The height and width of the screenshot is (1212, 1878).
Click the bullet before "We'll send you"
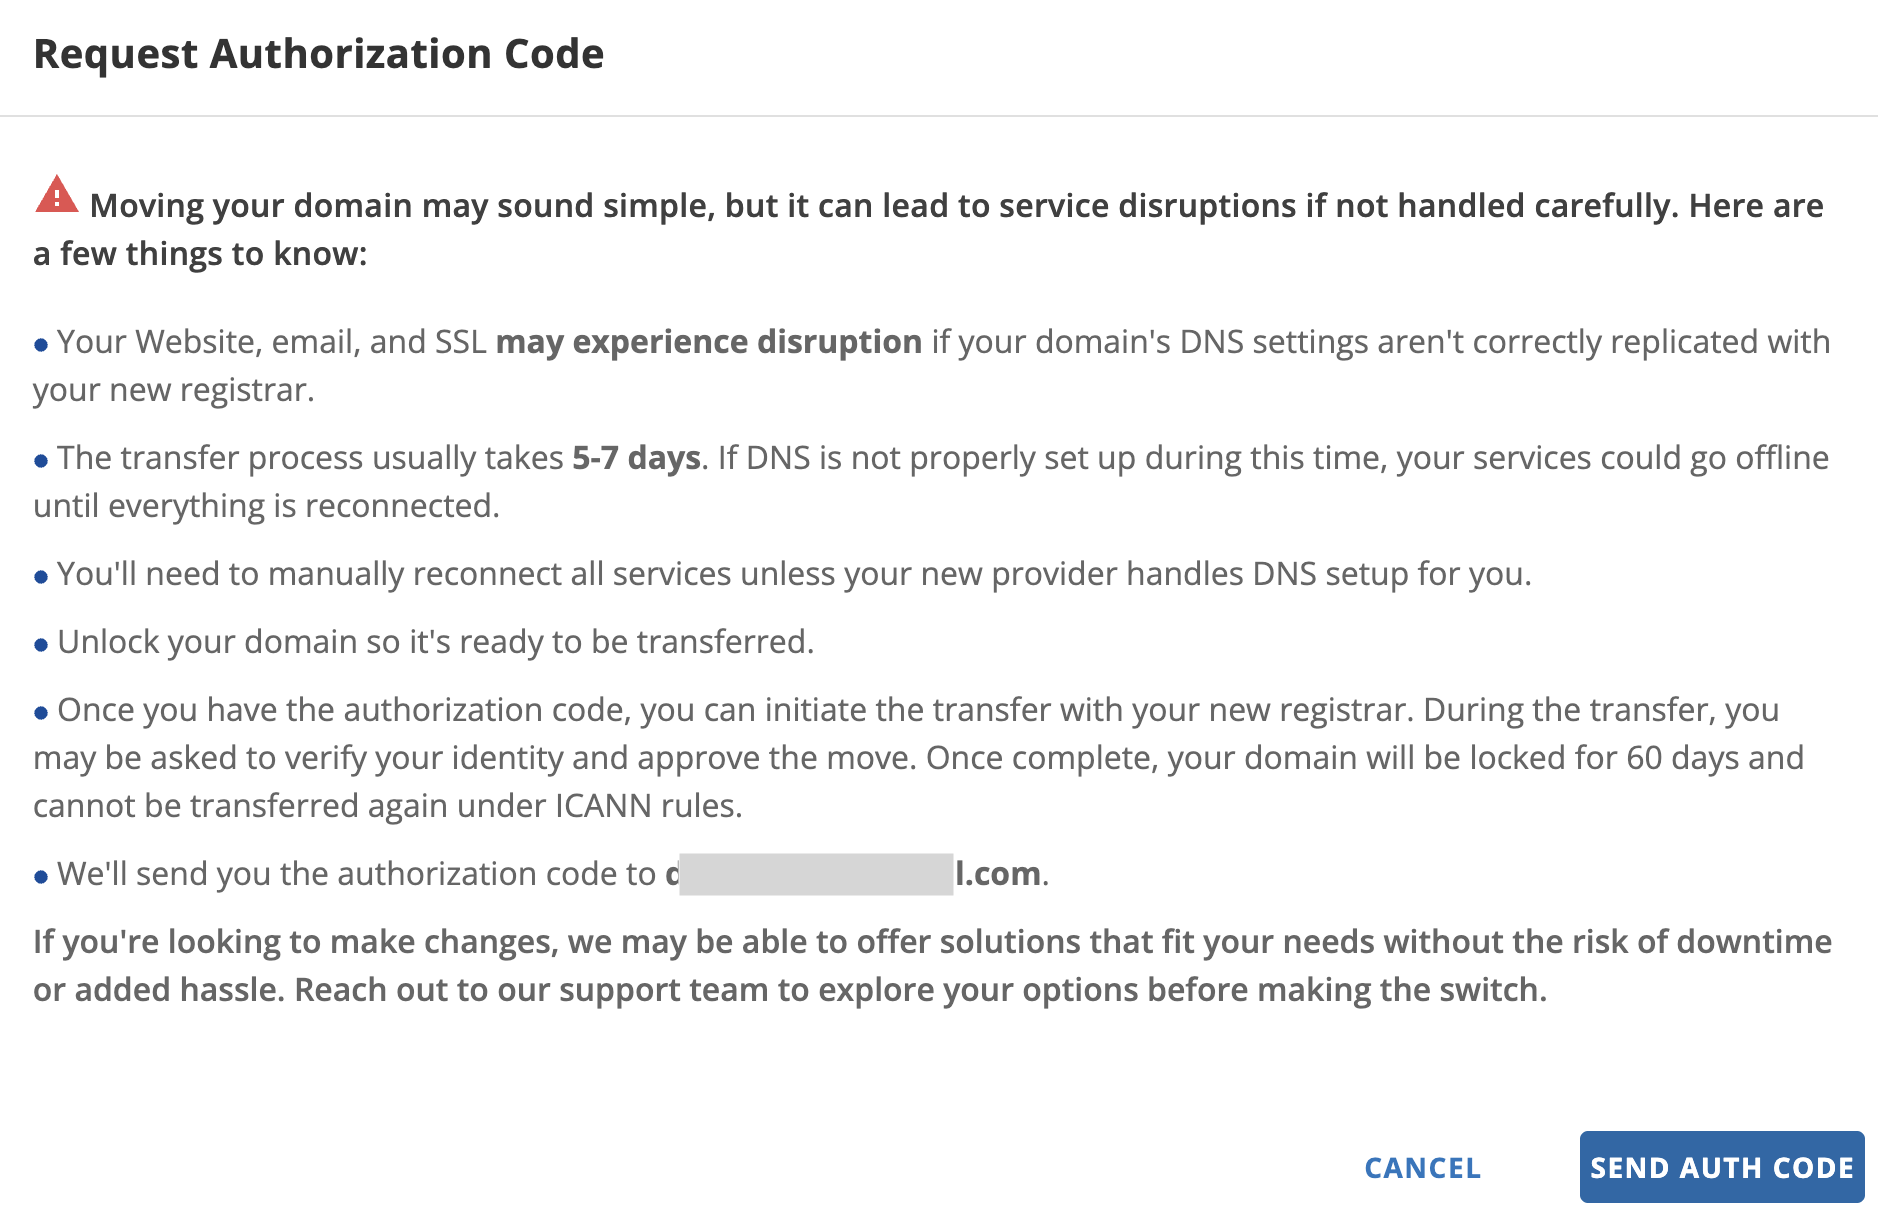point(41,877)
